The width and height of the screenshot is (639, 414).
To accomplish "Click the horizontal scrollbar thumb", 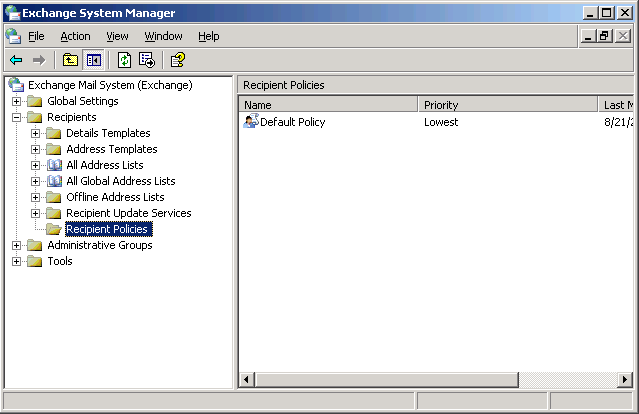I will (387, 380).
